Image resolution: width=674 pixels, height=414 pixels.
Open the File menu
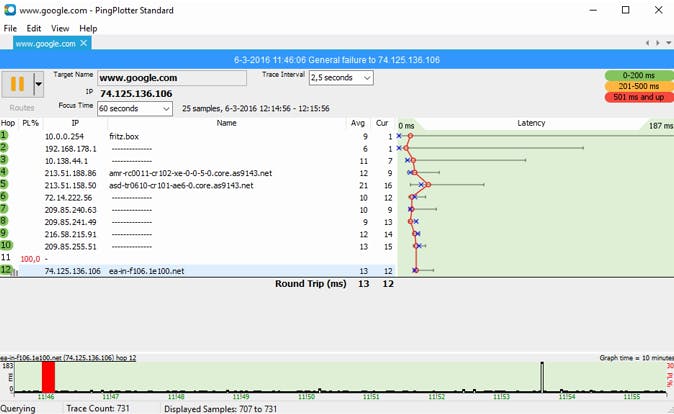10,28
